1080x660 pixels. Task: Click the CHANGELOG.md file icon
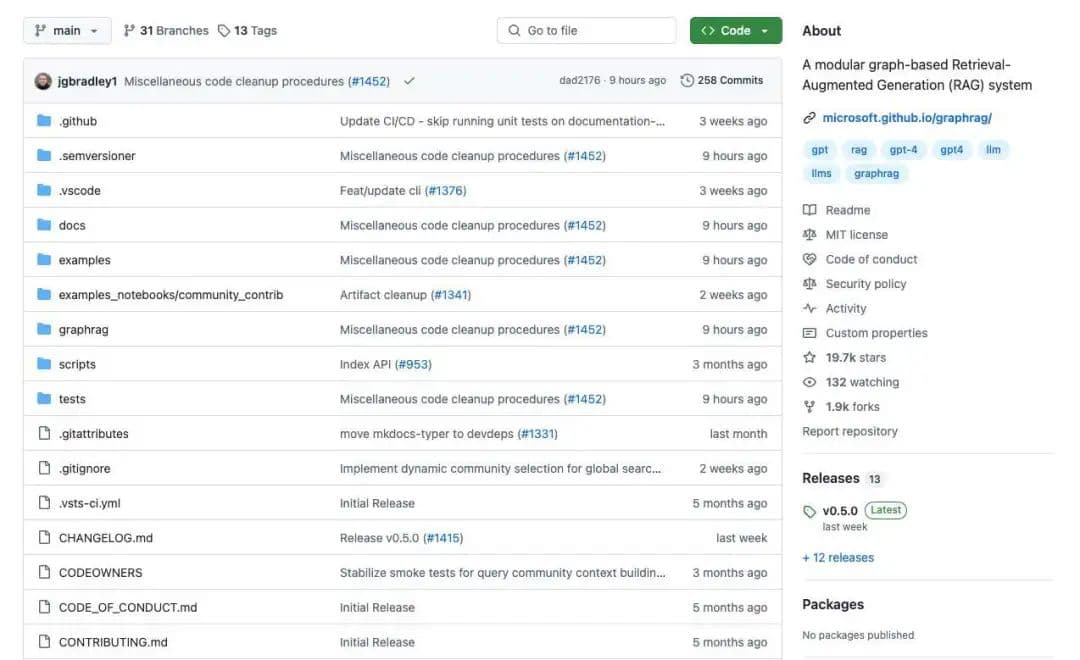[44, 538]
